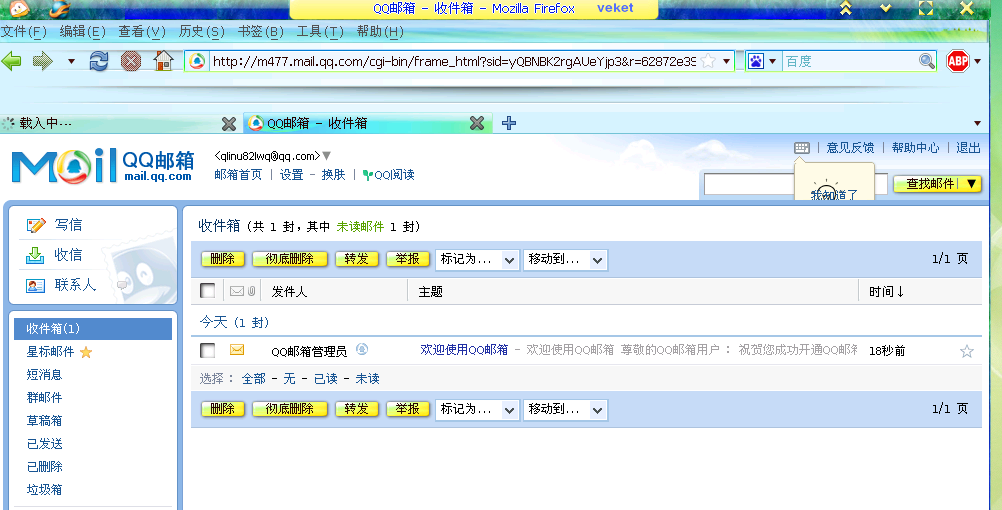Close the QQ邮箱 收件箱 tab
Image resolution: width=1002 pixels, height=510 pixels.
[477, 123]
